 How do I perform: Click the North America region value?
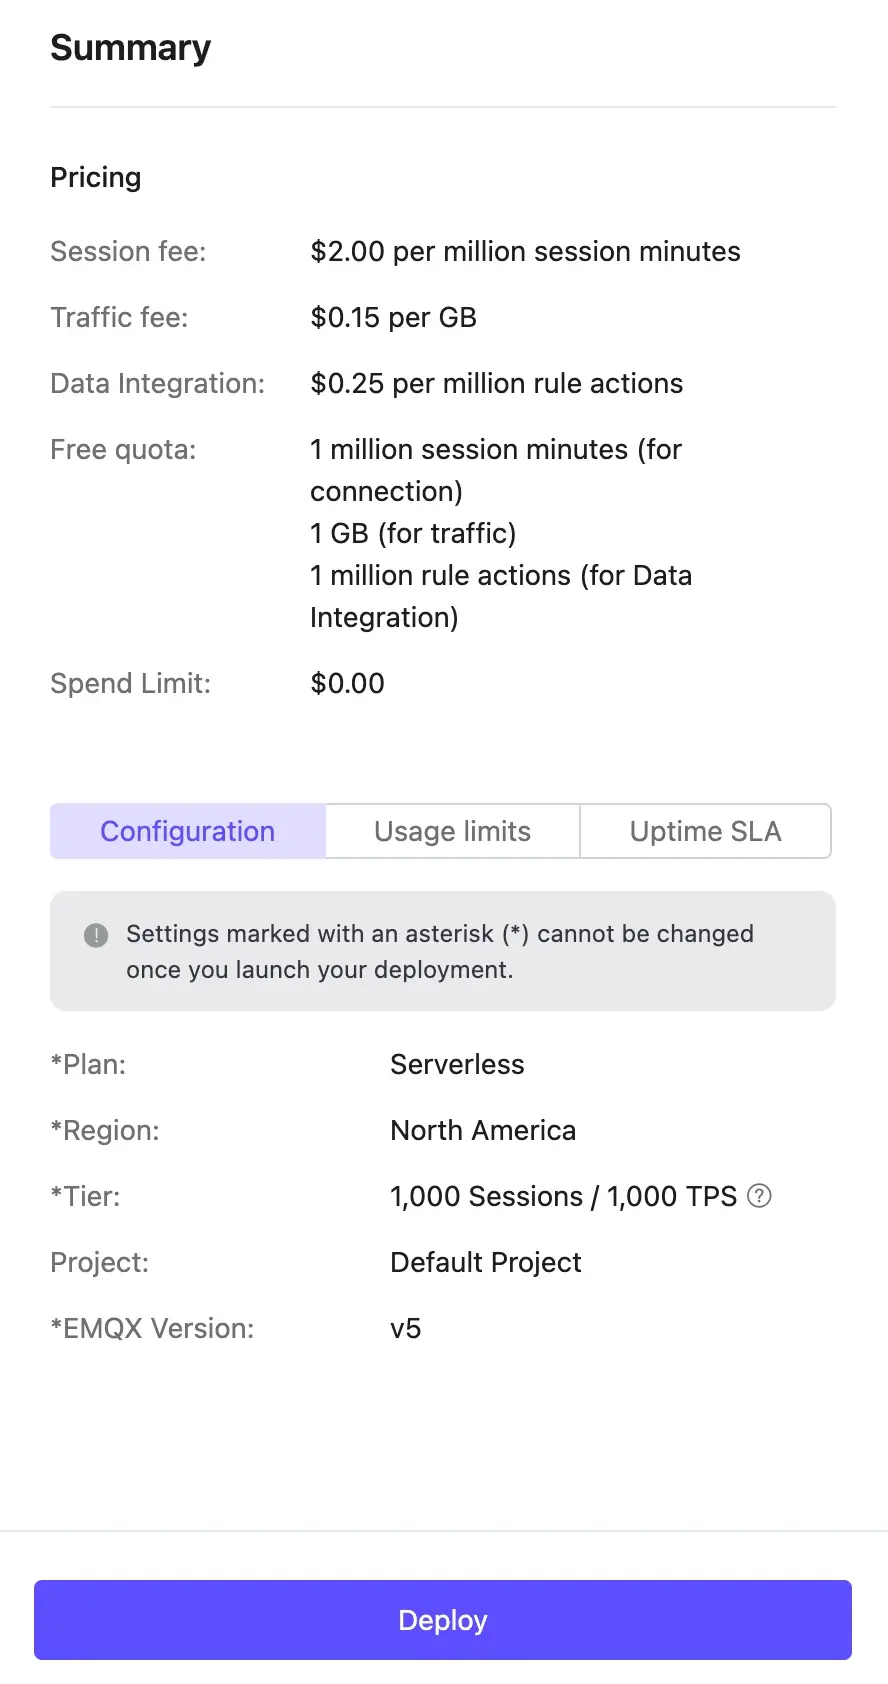(483, 1130)
